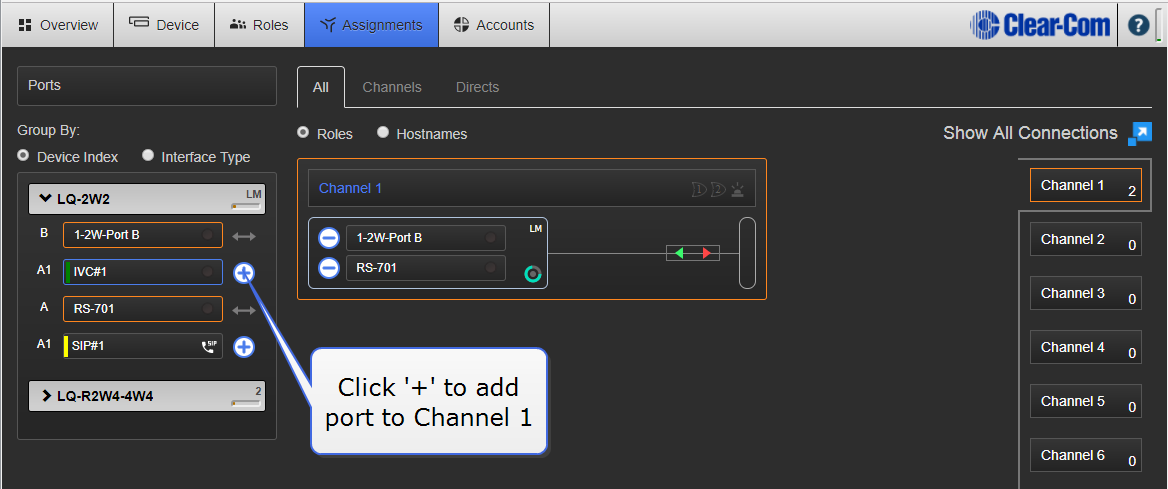
Task: Select the Assignments tab
Action: pyautogui.click(x=371, y=25)
